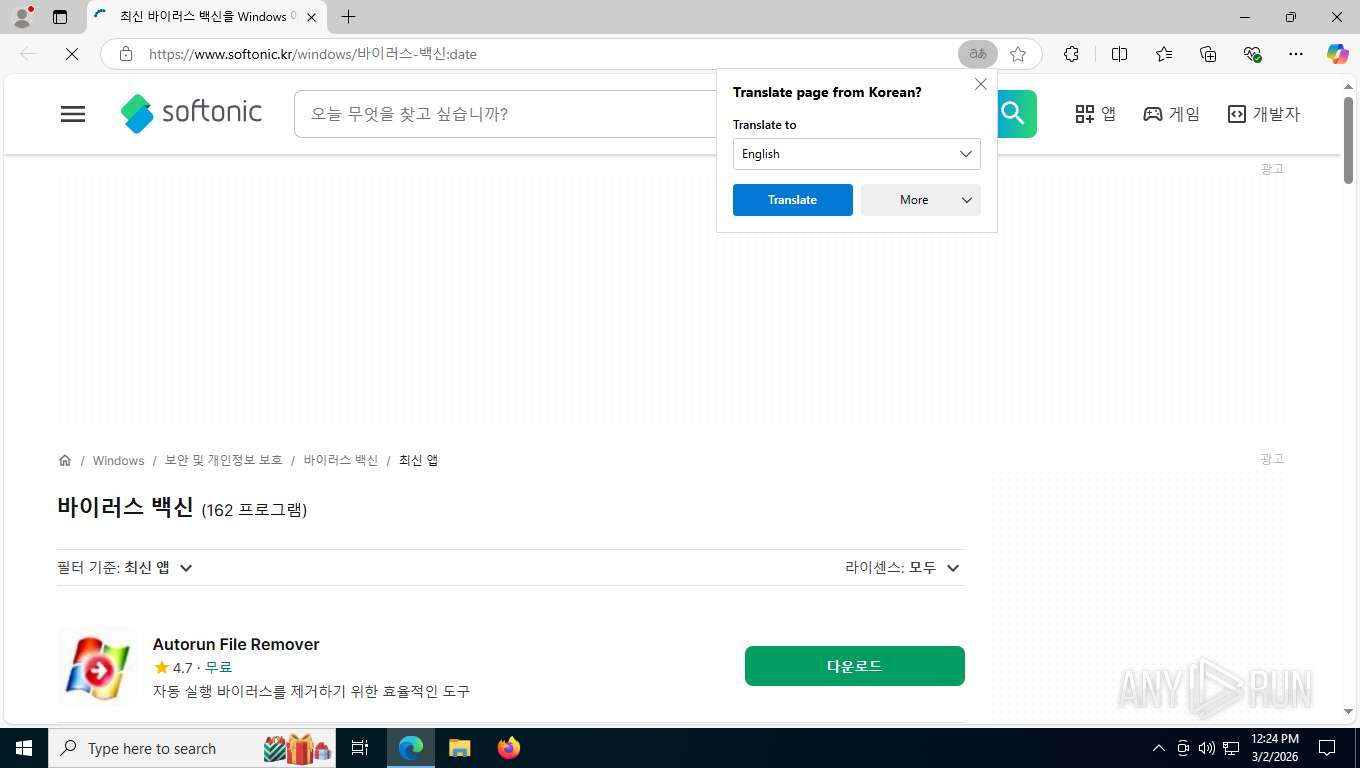Click the Softonic logo
Viewport: 1360px width, 768px height.
coord(191,113)
